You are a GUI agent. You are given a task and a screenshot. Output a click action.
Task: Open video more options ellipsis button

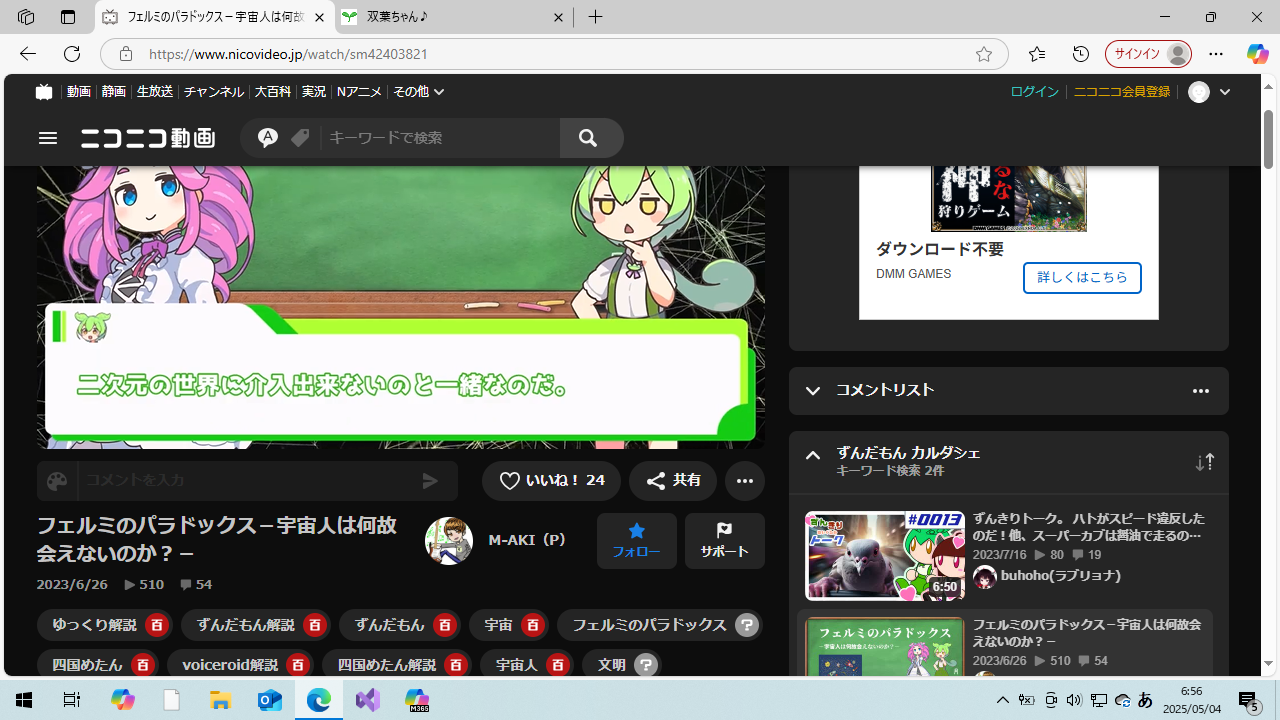745,481
